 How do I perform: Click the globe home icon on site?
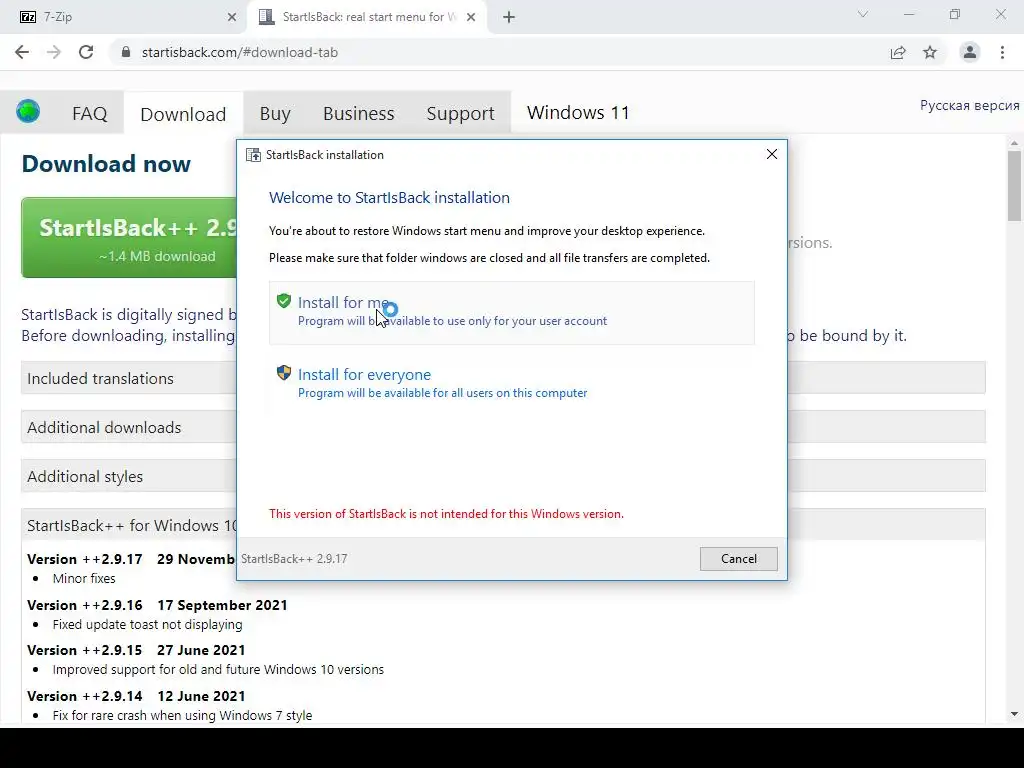[x=28, y=111]
